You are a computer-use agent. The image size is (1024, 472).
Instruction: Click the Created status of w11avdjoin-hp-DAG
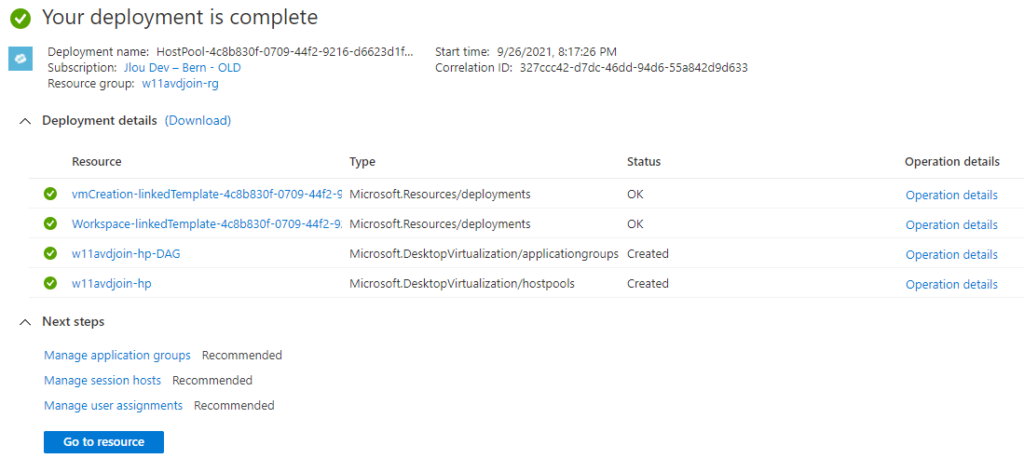[648, 254]
